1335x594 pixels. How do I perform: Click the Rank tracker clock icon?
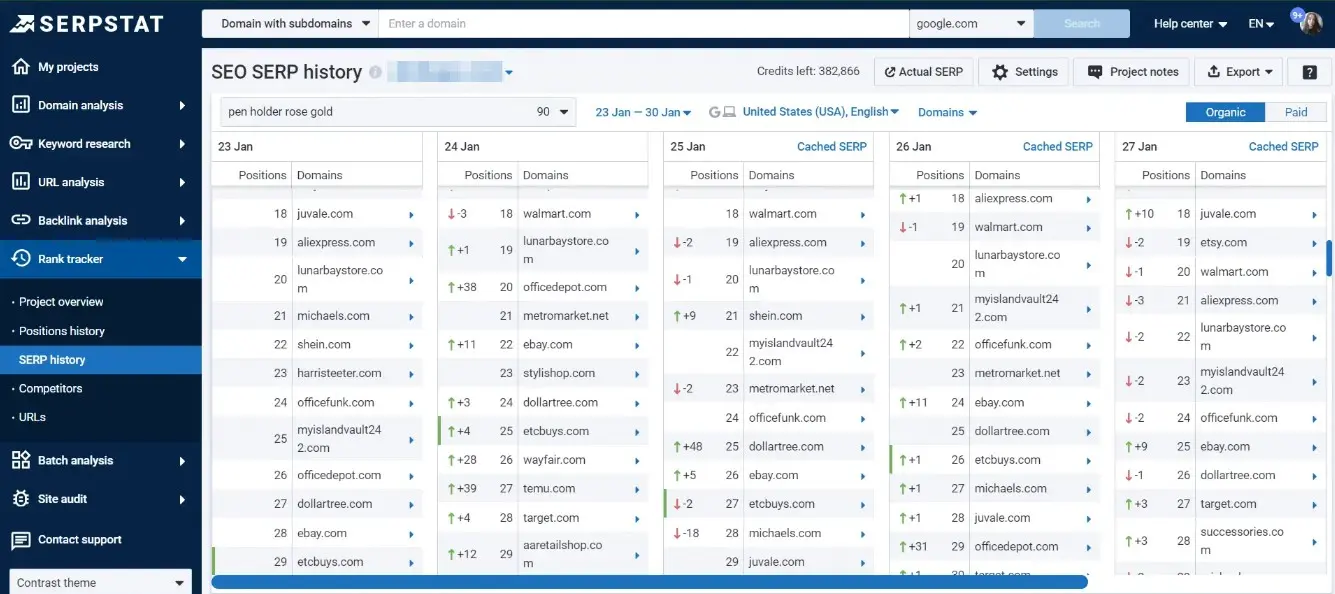tap(20, 258)
